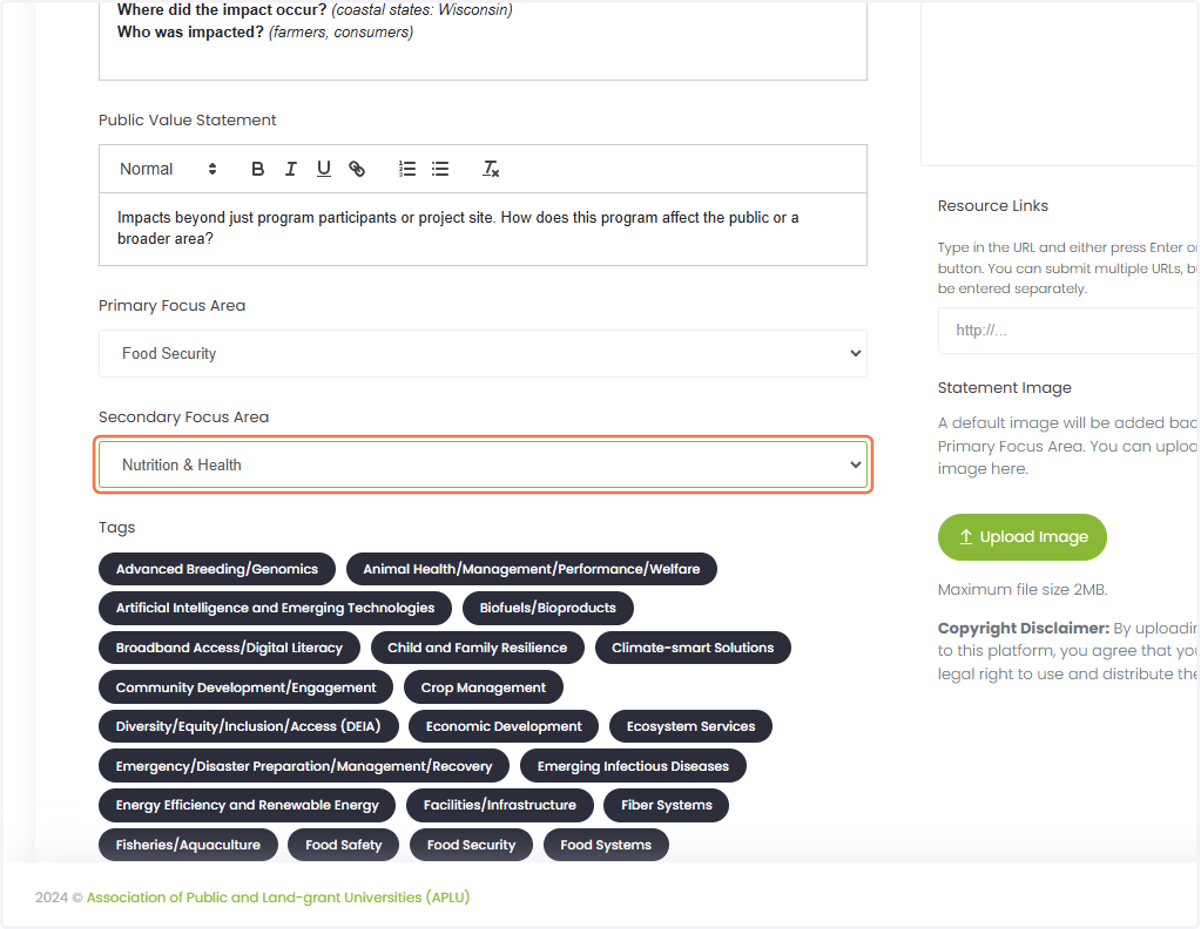Click the 'Public Value Statement' label
The image size is (1200, 929).
pyautogui.click(x=187, y=120)
